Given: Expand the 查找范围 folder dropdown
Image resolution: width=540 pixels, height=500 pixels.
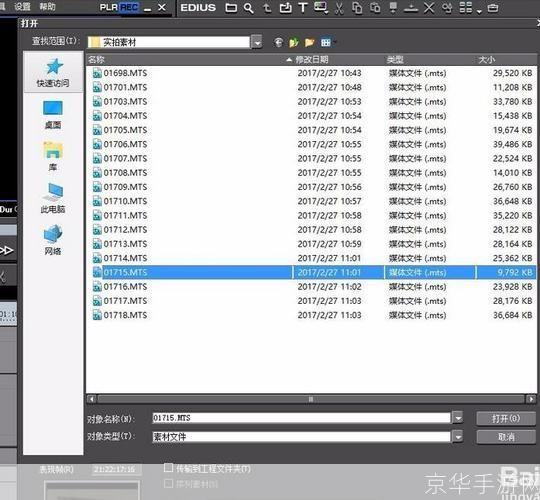Looking at the screenshot, I should coord(257,42).
